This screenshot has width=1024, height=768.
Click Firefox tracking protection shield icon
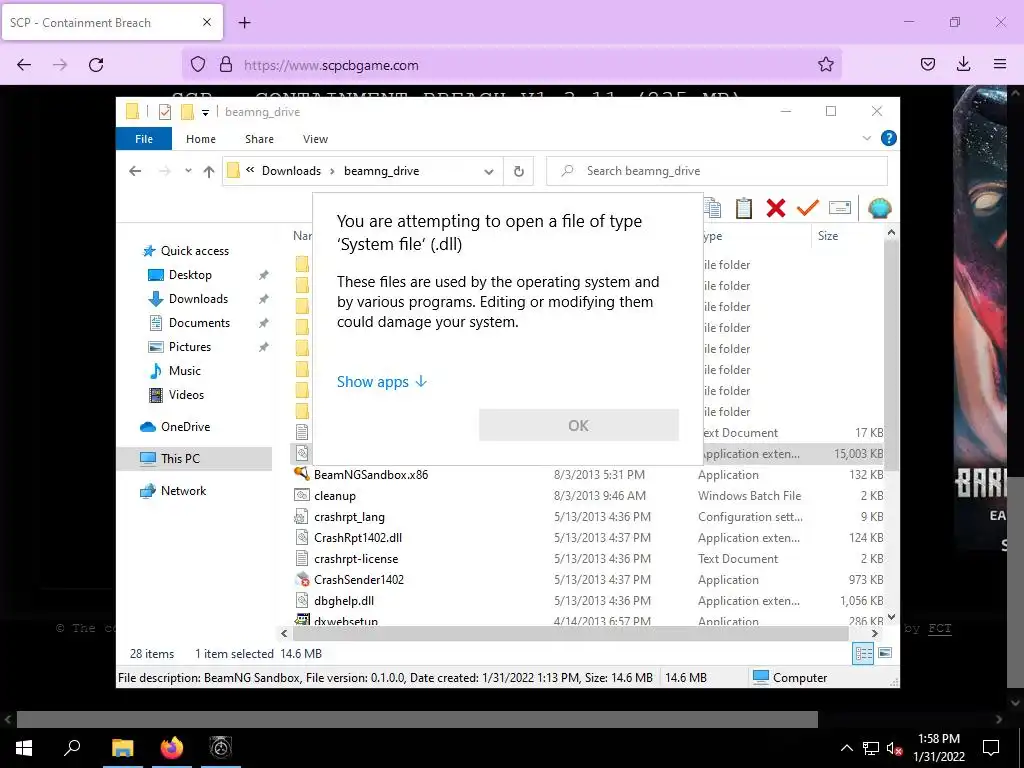[x=198, y=65]
